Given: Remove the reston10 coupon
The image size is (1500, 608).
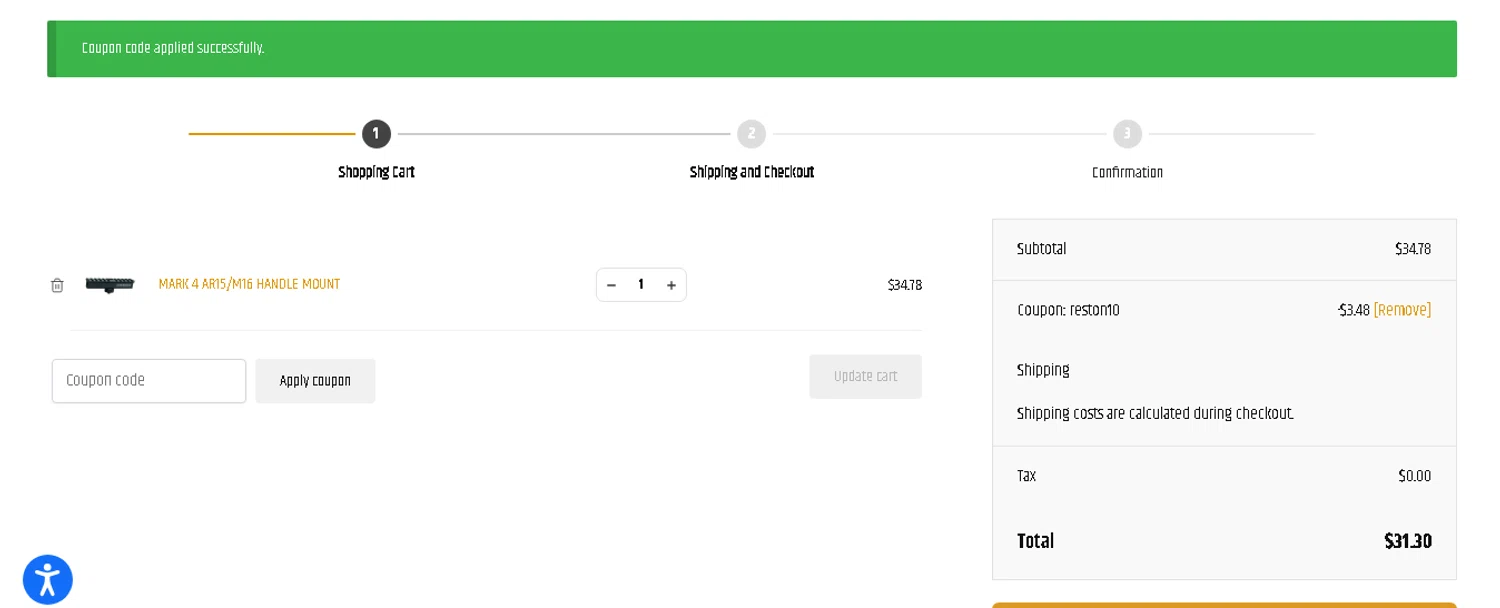Looking at the screenshot, I should [1402, 310].
